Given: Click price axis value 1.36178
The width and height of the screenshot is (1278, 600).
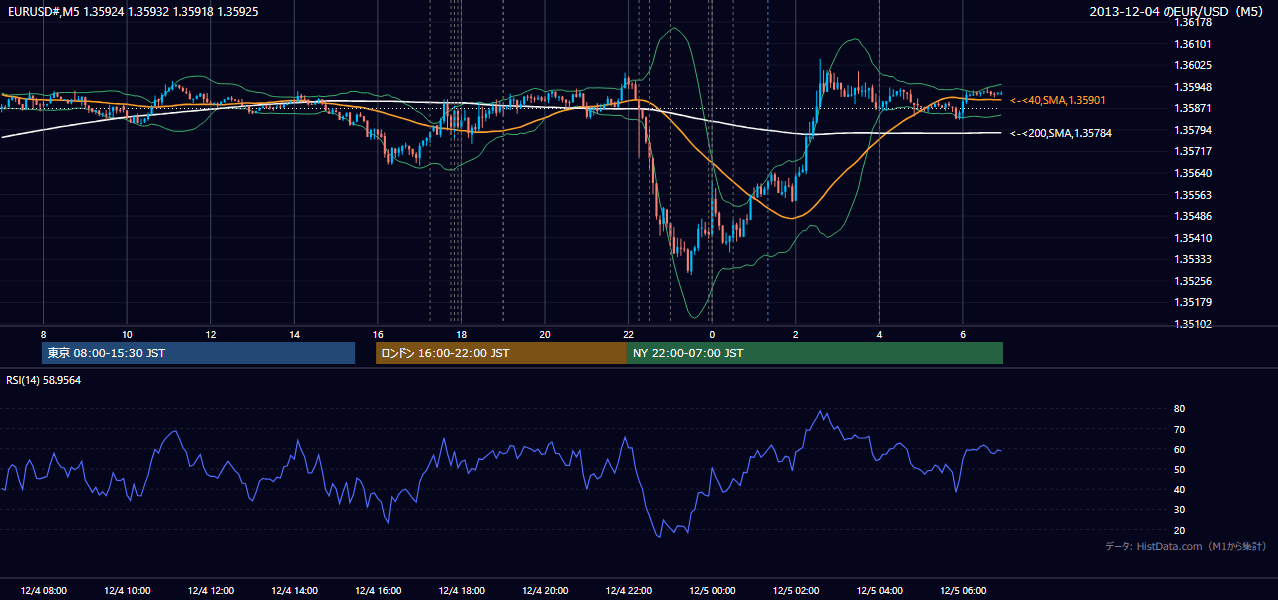Looking at the screenshot, I should tap(1195, 22).
